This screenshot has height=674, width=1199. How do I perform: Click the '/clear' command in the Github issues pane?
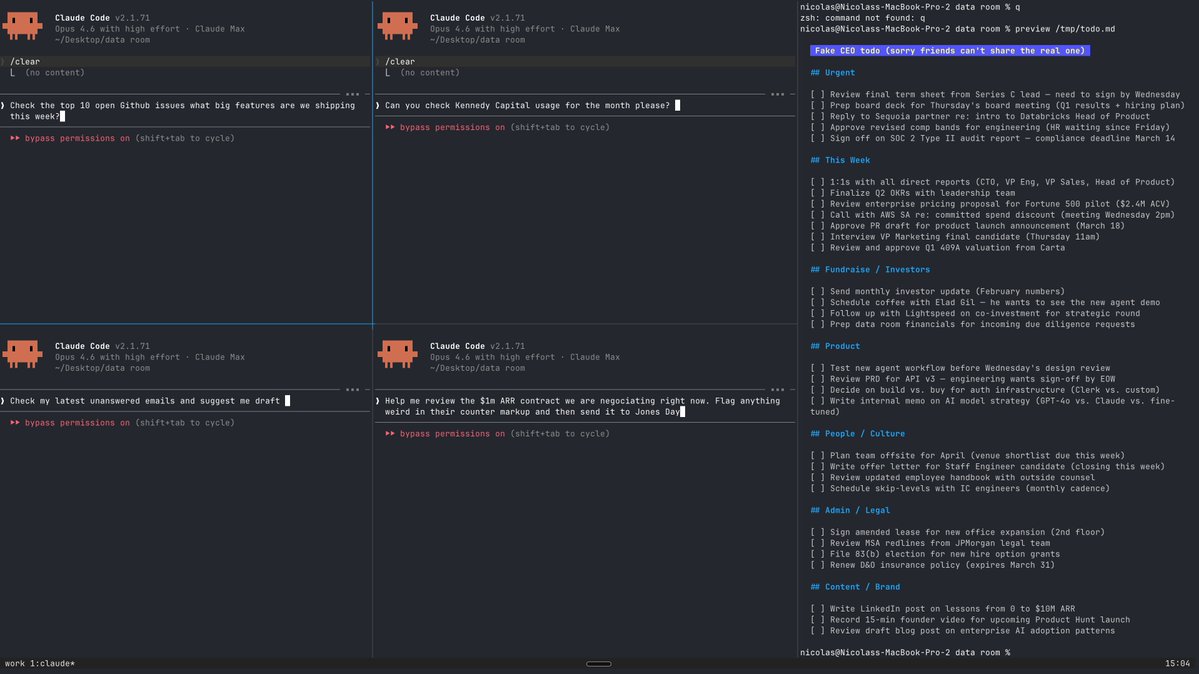click(x=25, y=62)
